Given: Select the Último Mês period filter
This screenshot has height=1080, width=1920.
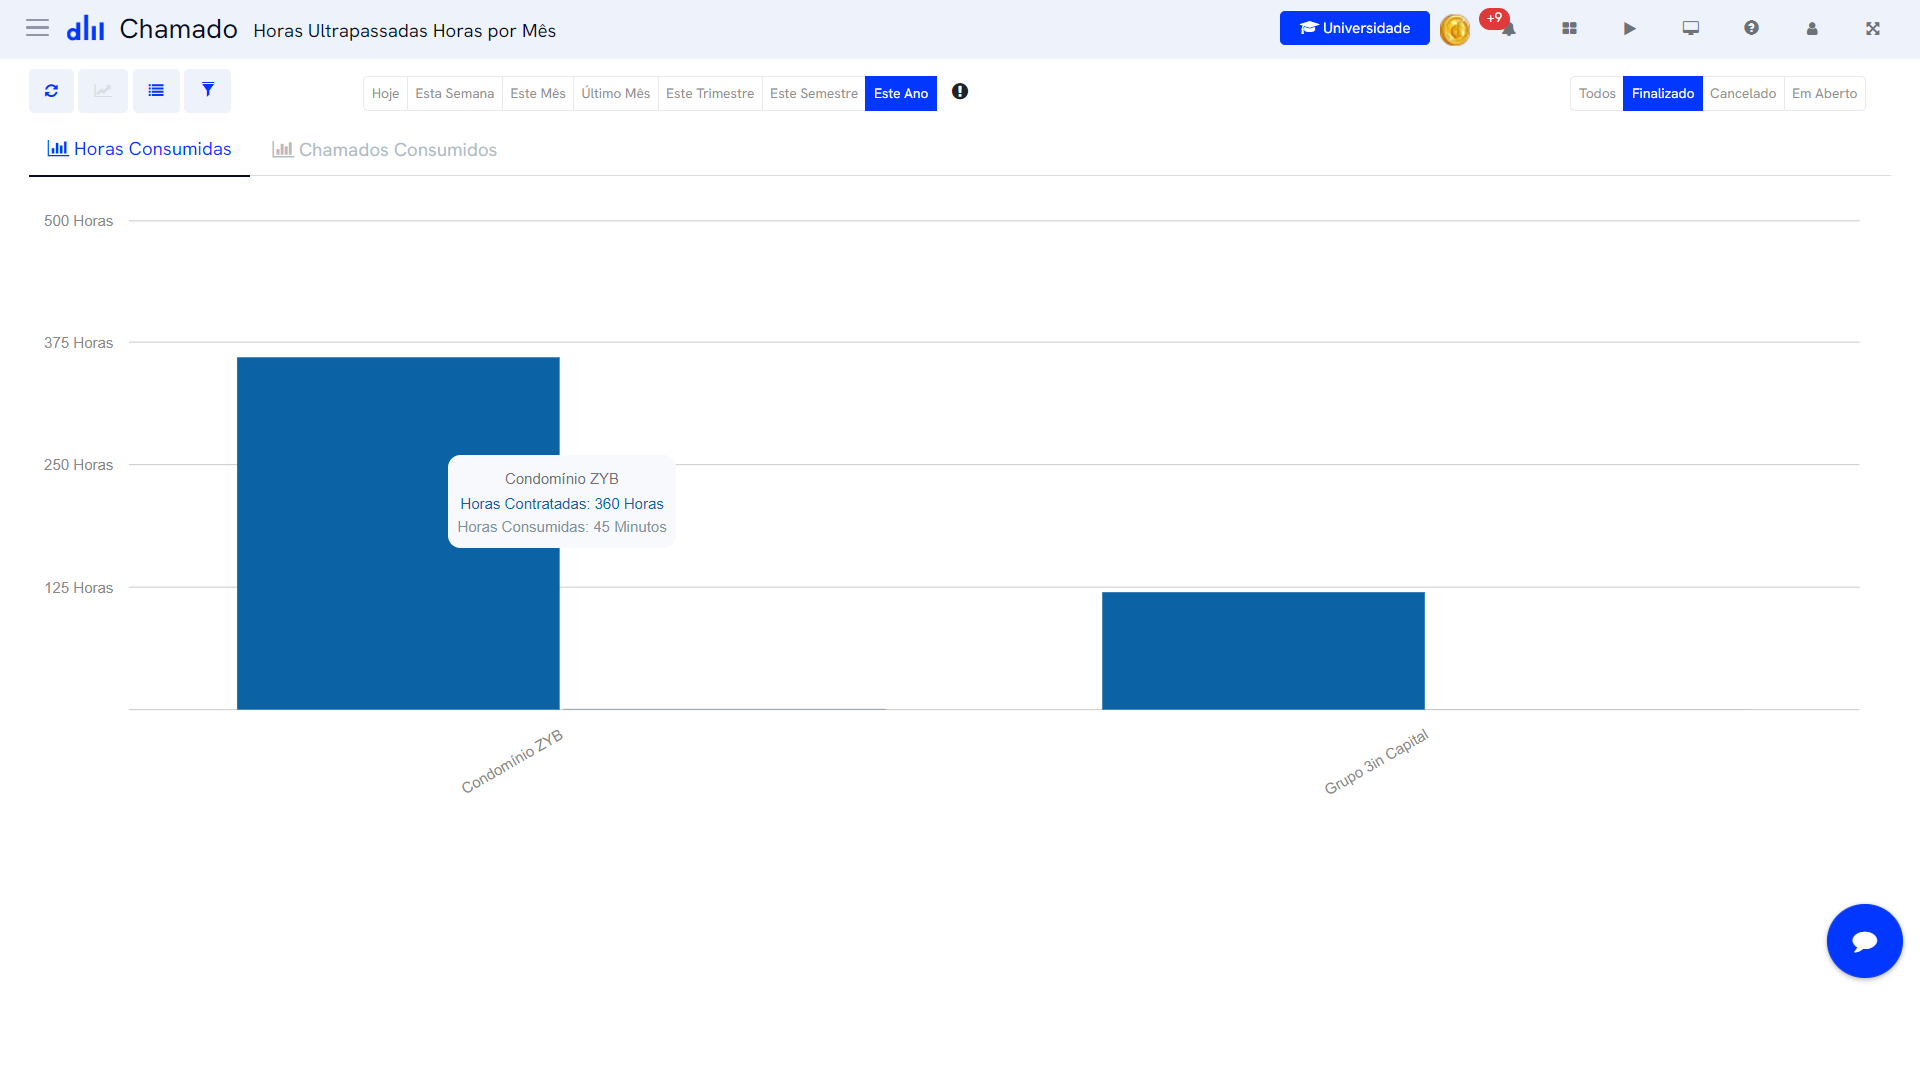Looking at the screenshot, I should pyautogui.click(x=616, y=93).
